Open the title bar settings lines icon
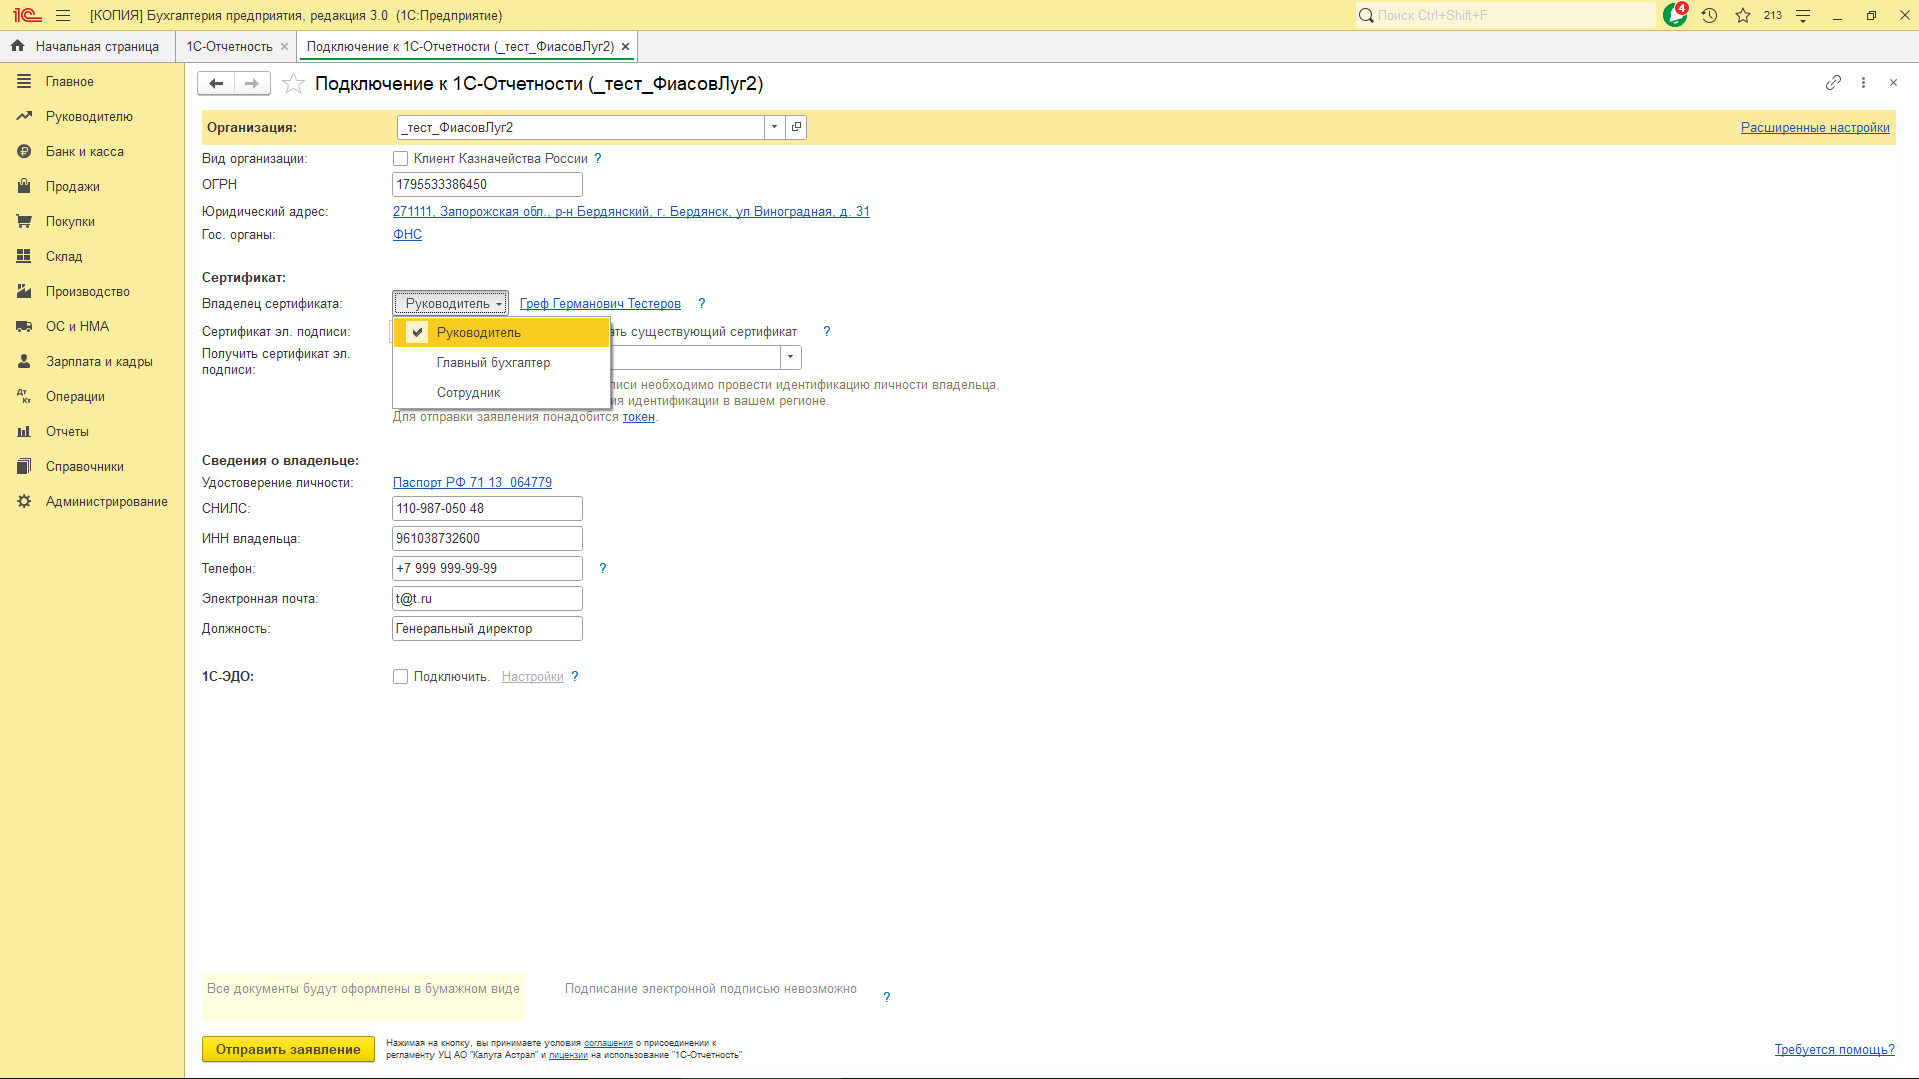 point(1803,15)
